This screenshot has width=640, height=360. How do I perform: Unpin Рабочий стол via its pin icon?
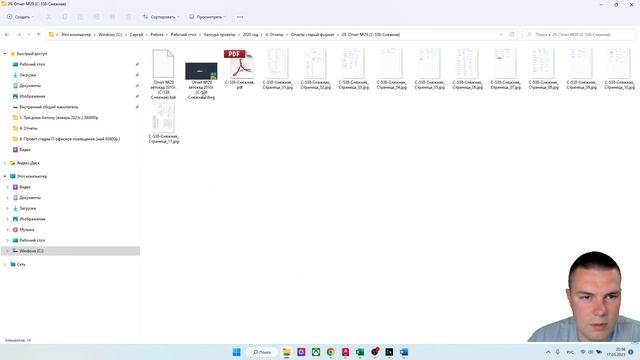coord(137,64)
